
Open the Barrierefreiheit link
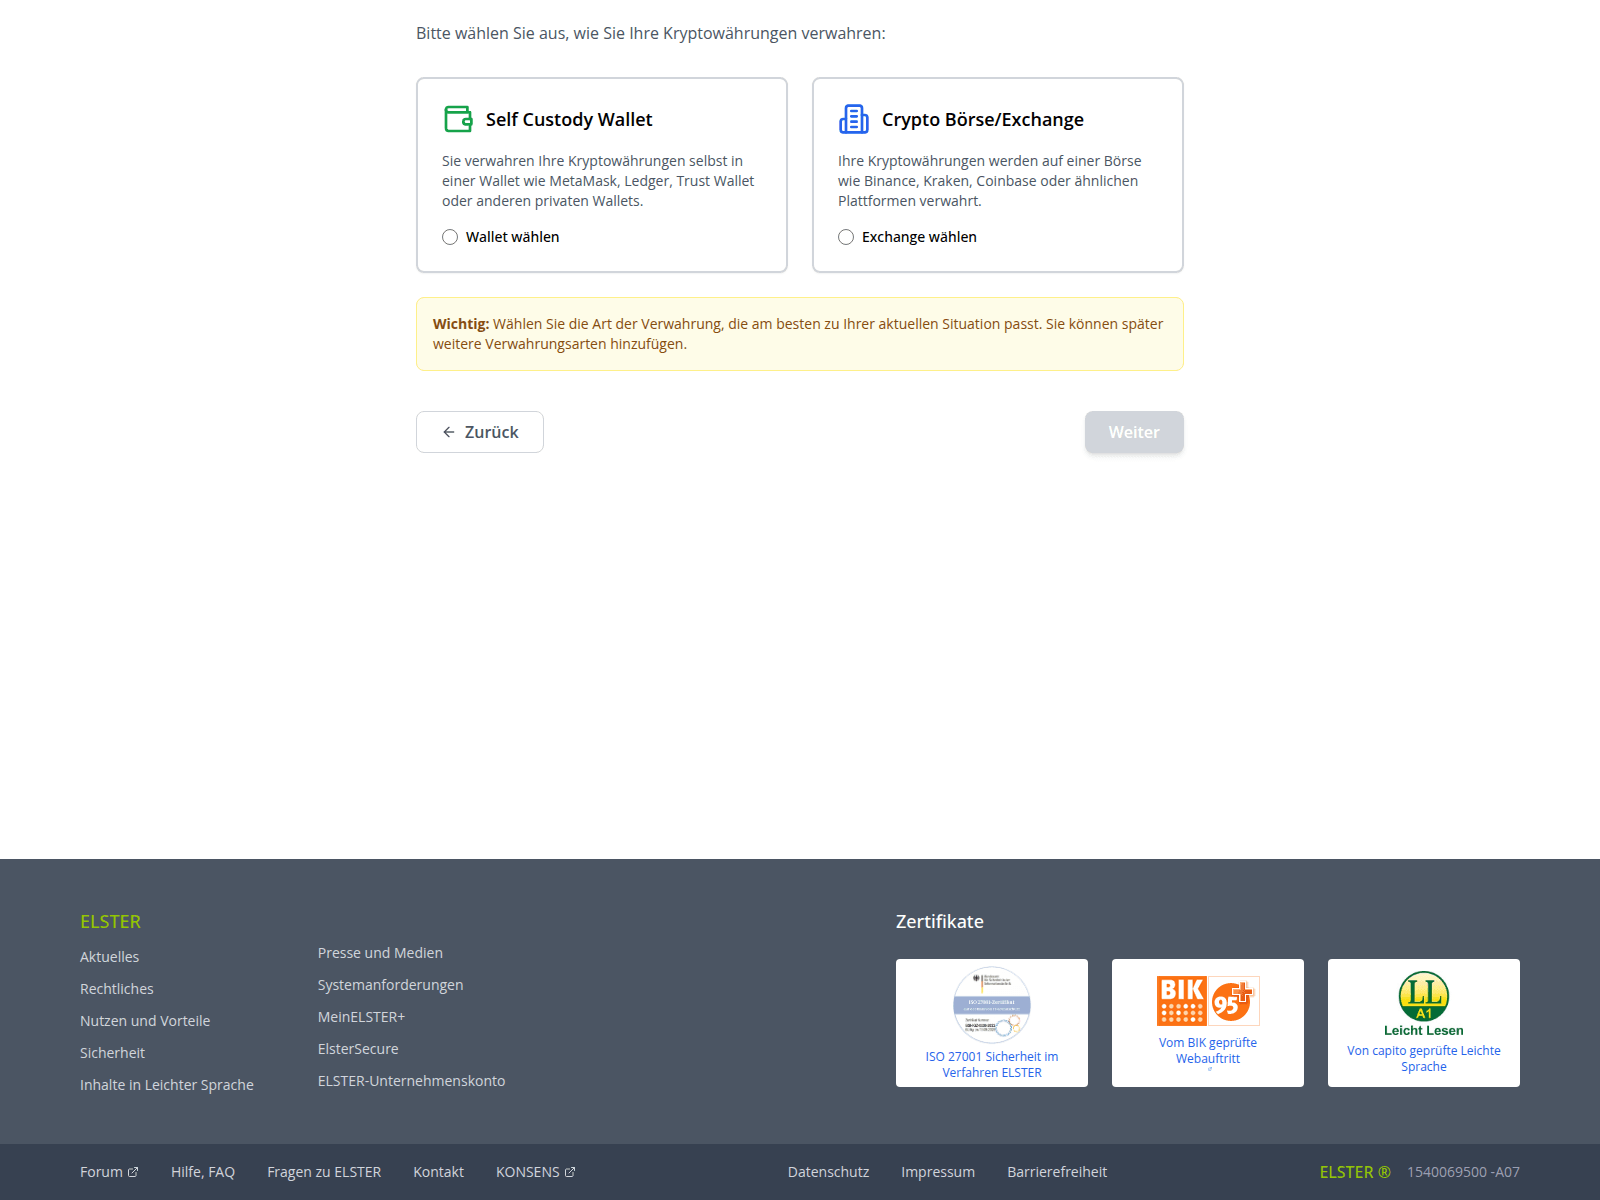1056,1172
